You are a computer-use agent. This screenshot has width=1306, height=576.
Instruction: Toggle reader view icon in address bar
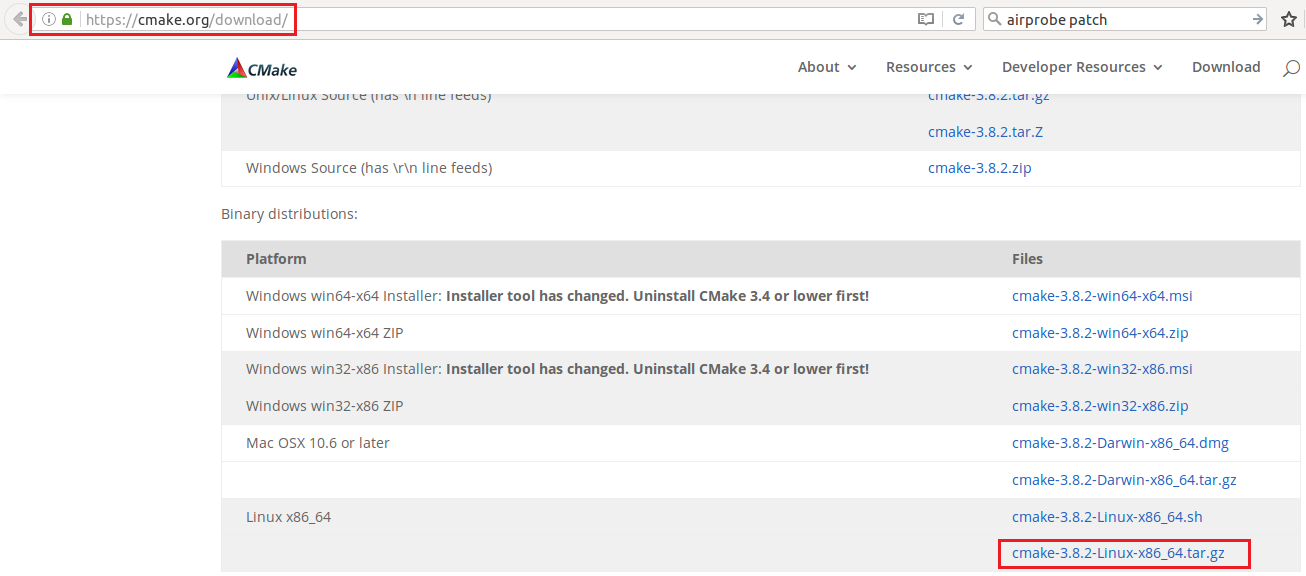tap(926, 19)
